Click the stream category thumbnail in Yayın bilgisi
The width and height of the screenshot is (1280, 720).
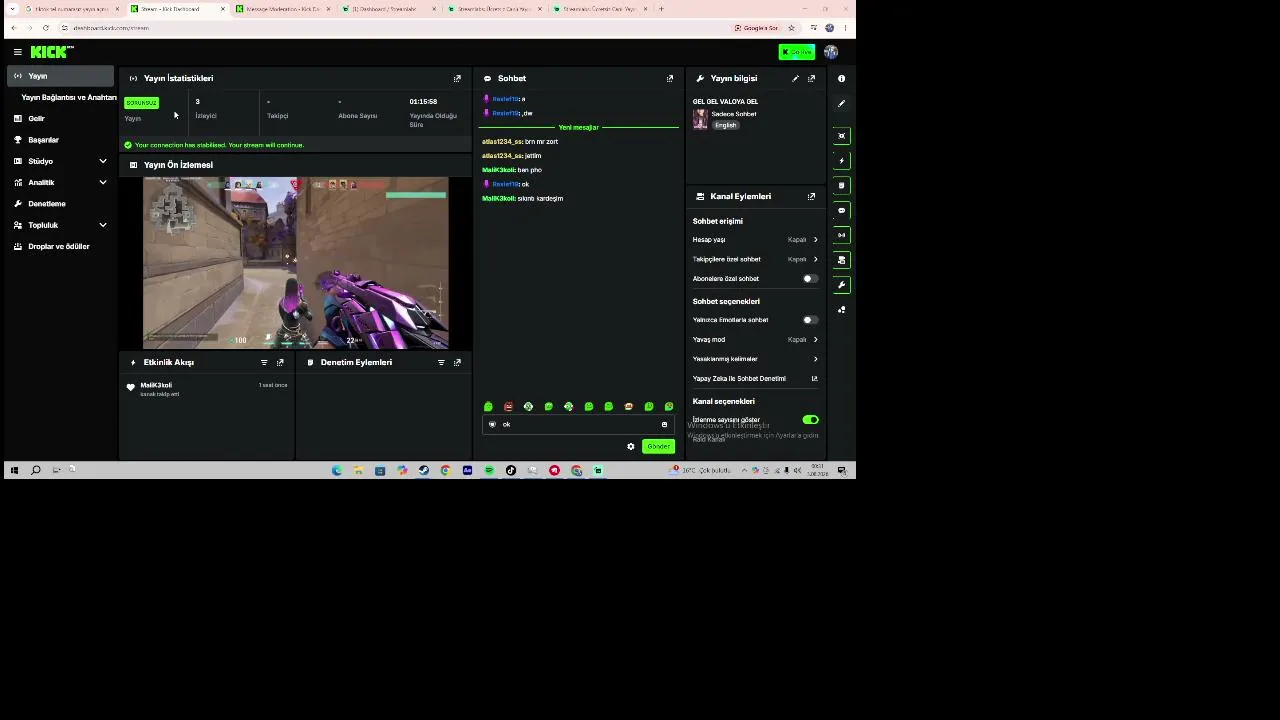tap(700, 119)
